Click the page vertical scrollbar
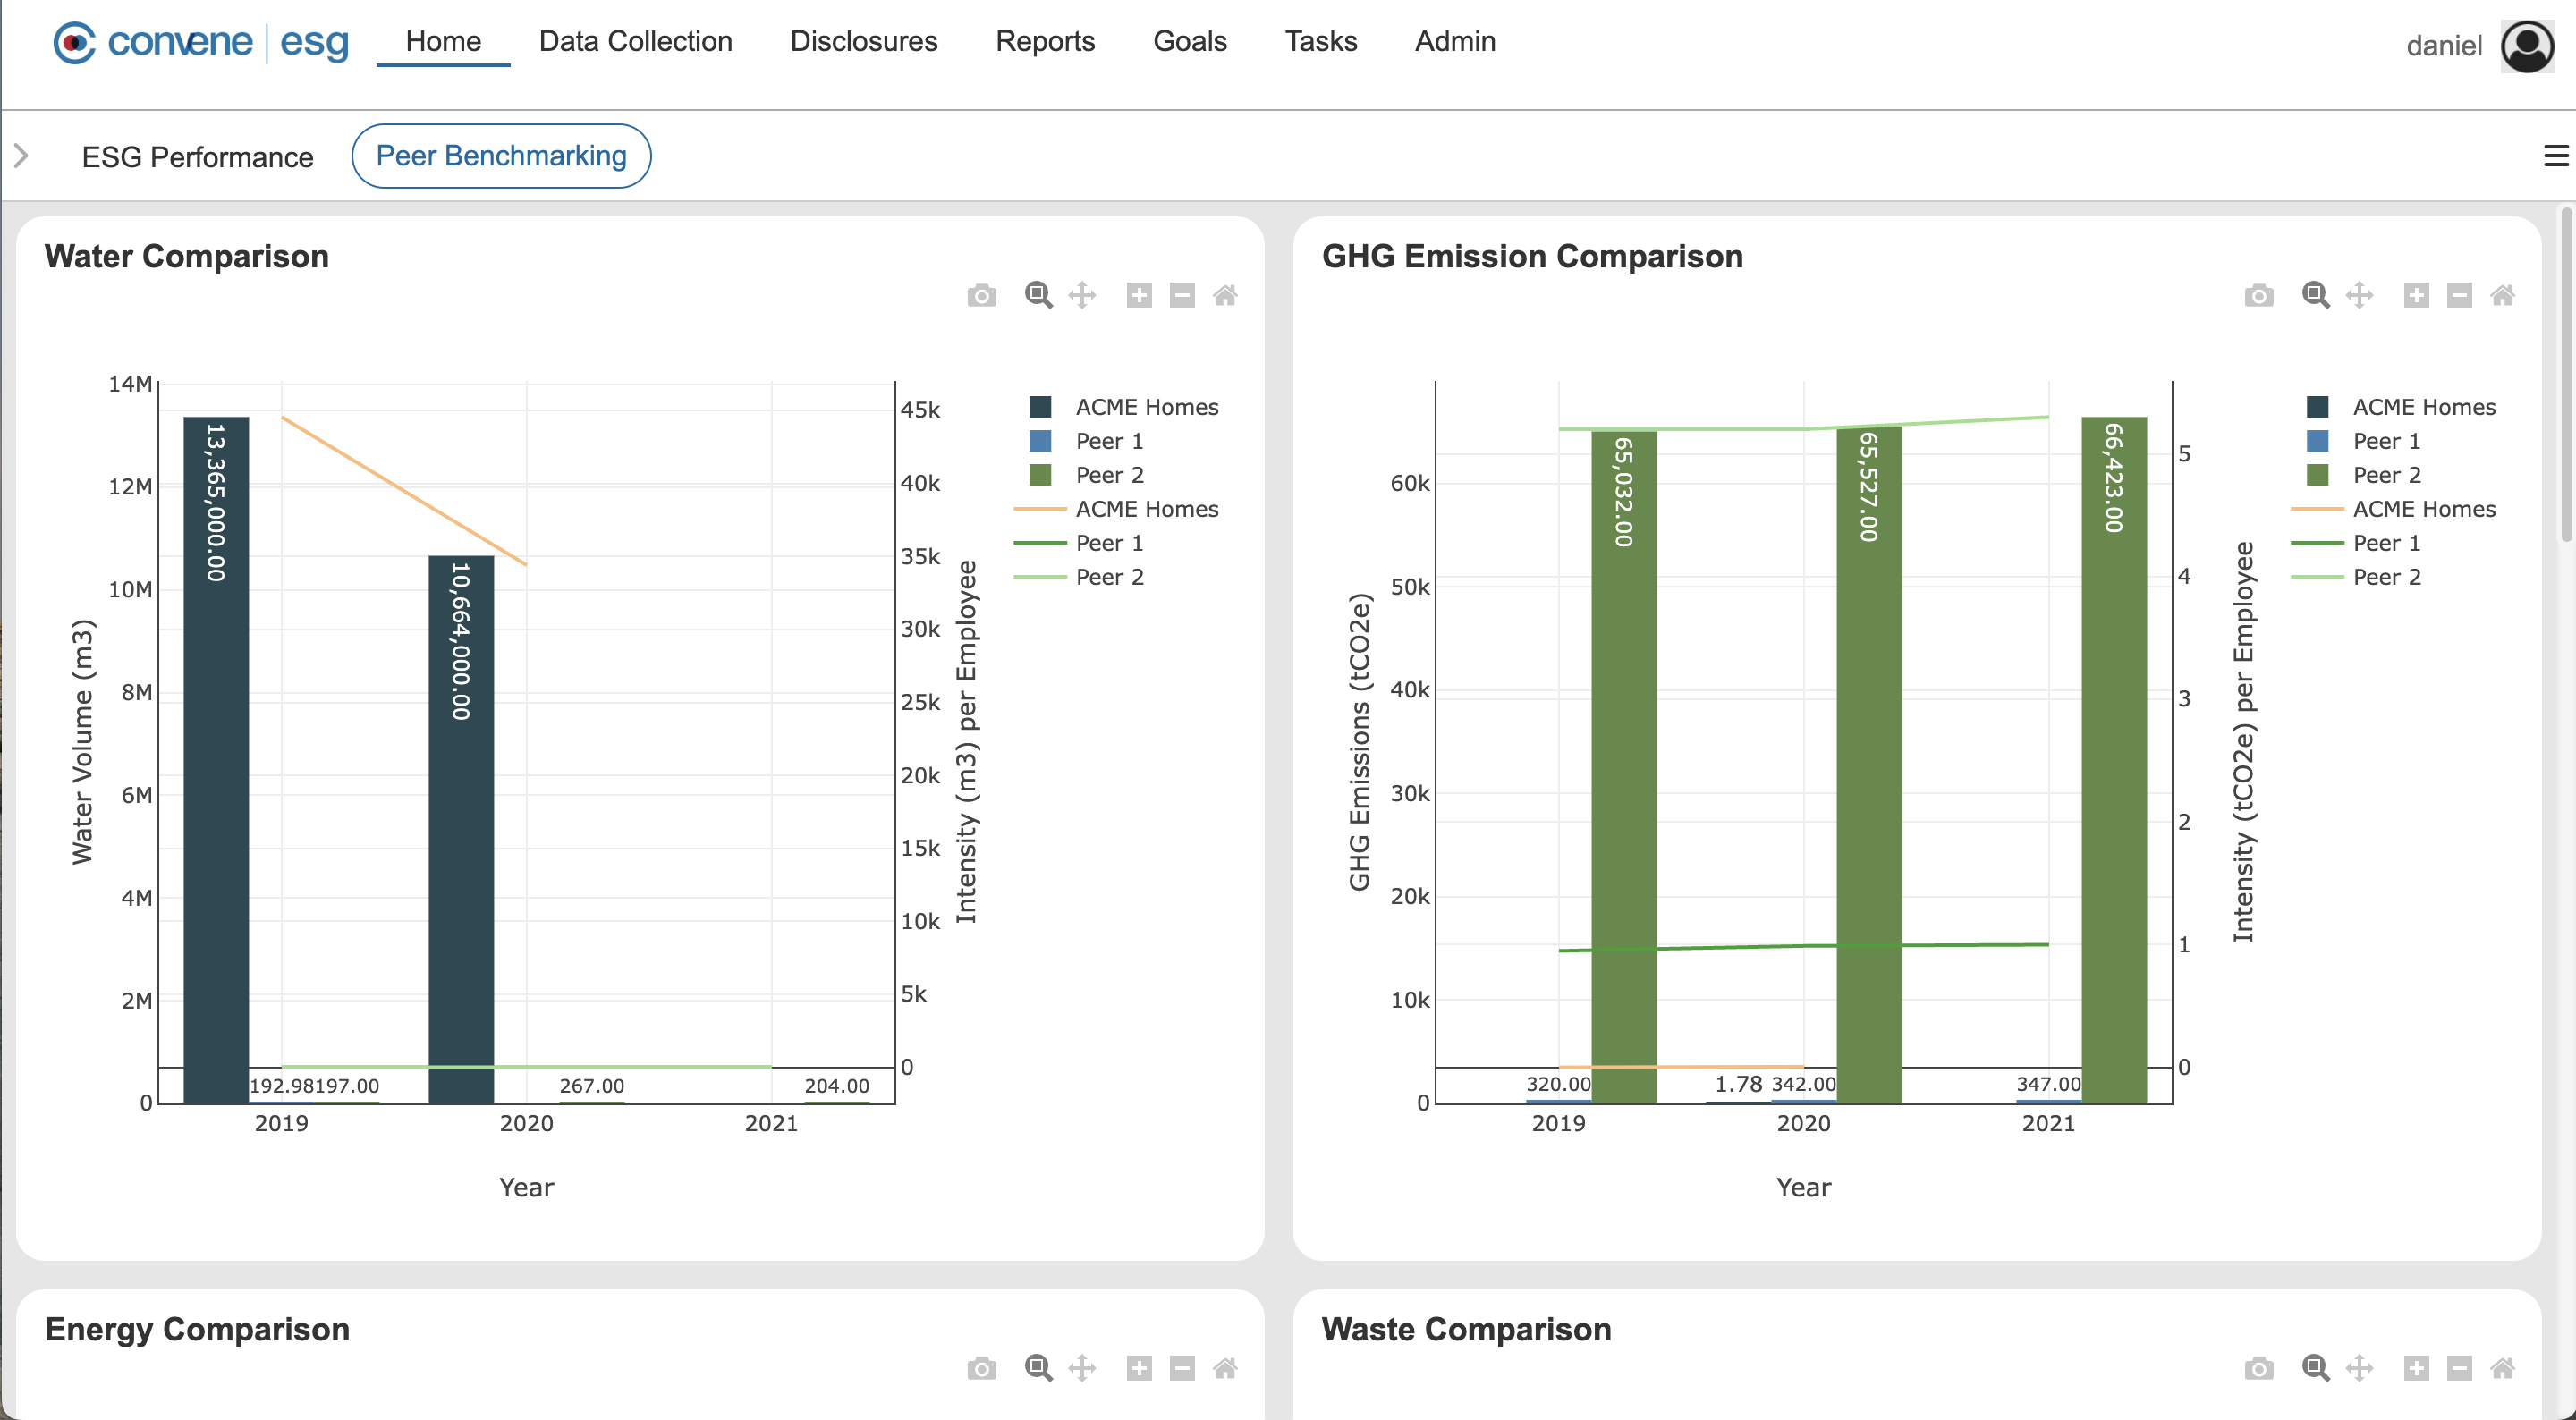The image size is (2576, 1420). (2566, 375)
